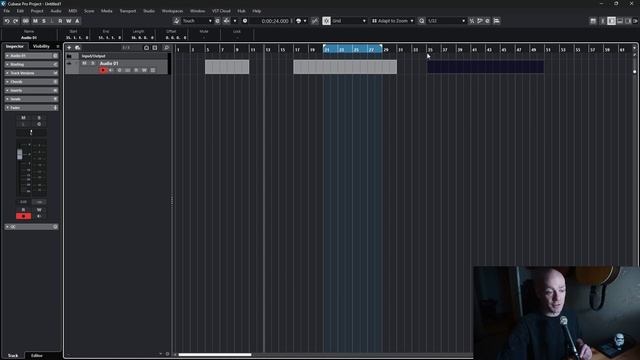The height and width of the screenshot is (360, 640).
Task: Expand the Track Versions inspector section
Action: [x=31, y=73]
